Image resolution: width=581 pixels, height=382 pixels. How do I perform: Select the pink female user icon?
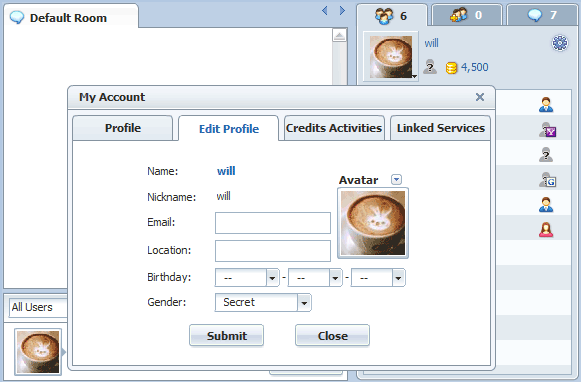click(x=546, y=230)
